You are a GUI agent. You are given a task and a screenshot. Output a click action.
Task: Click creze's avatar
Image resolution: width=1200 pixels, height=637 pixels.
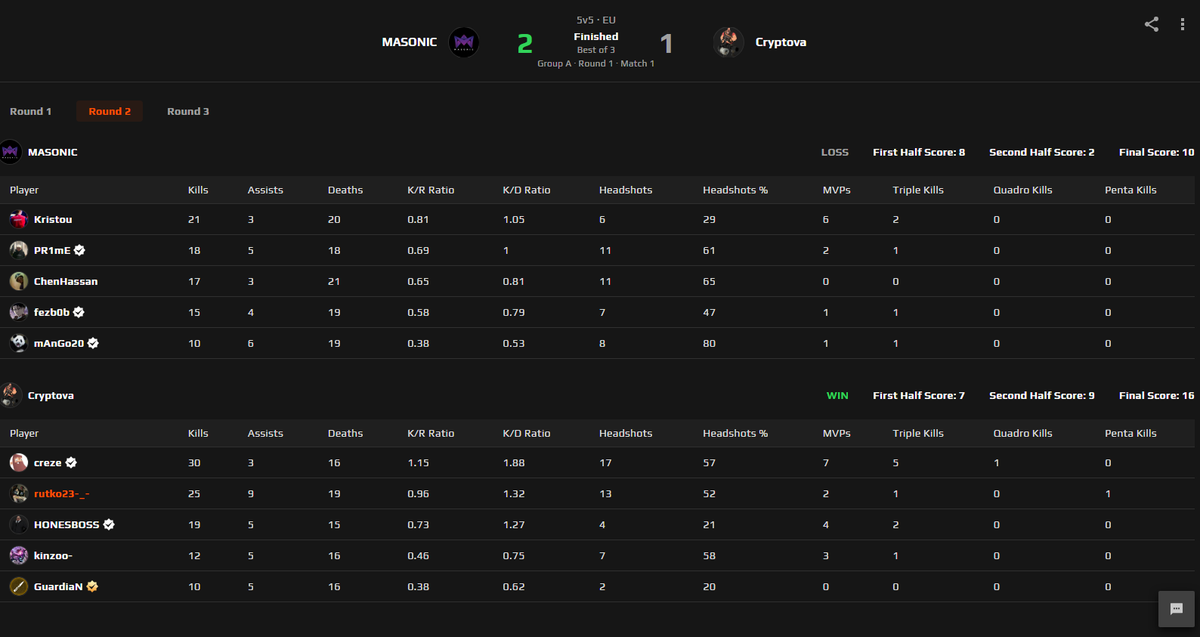19,463
